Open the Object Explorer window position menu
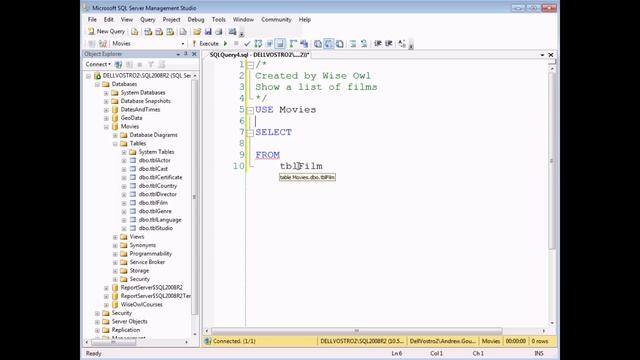Screen dimensions: 640x360 [x=178, y=54]
